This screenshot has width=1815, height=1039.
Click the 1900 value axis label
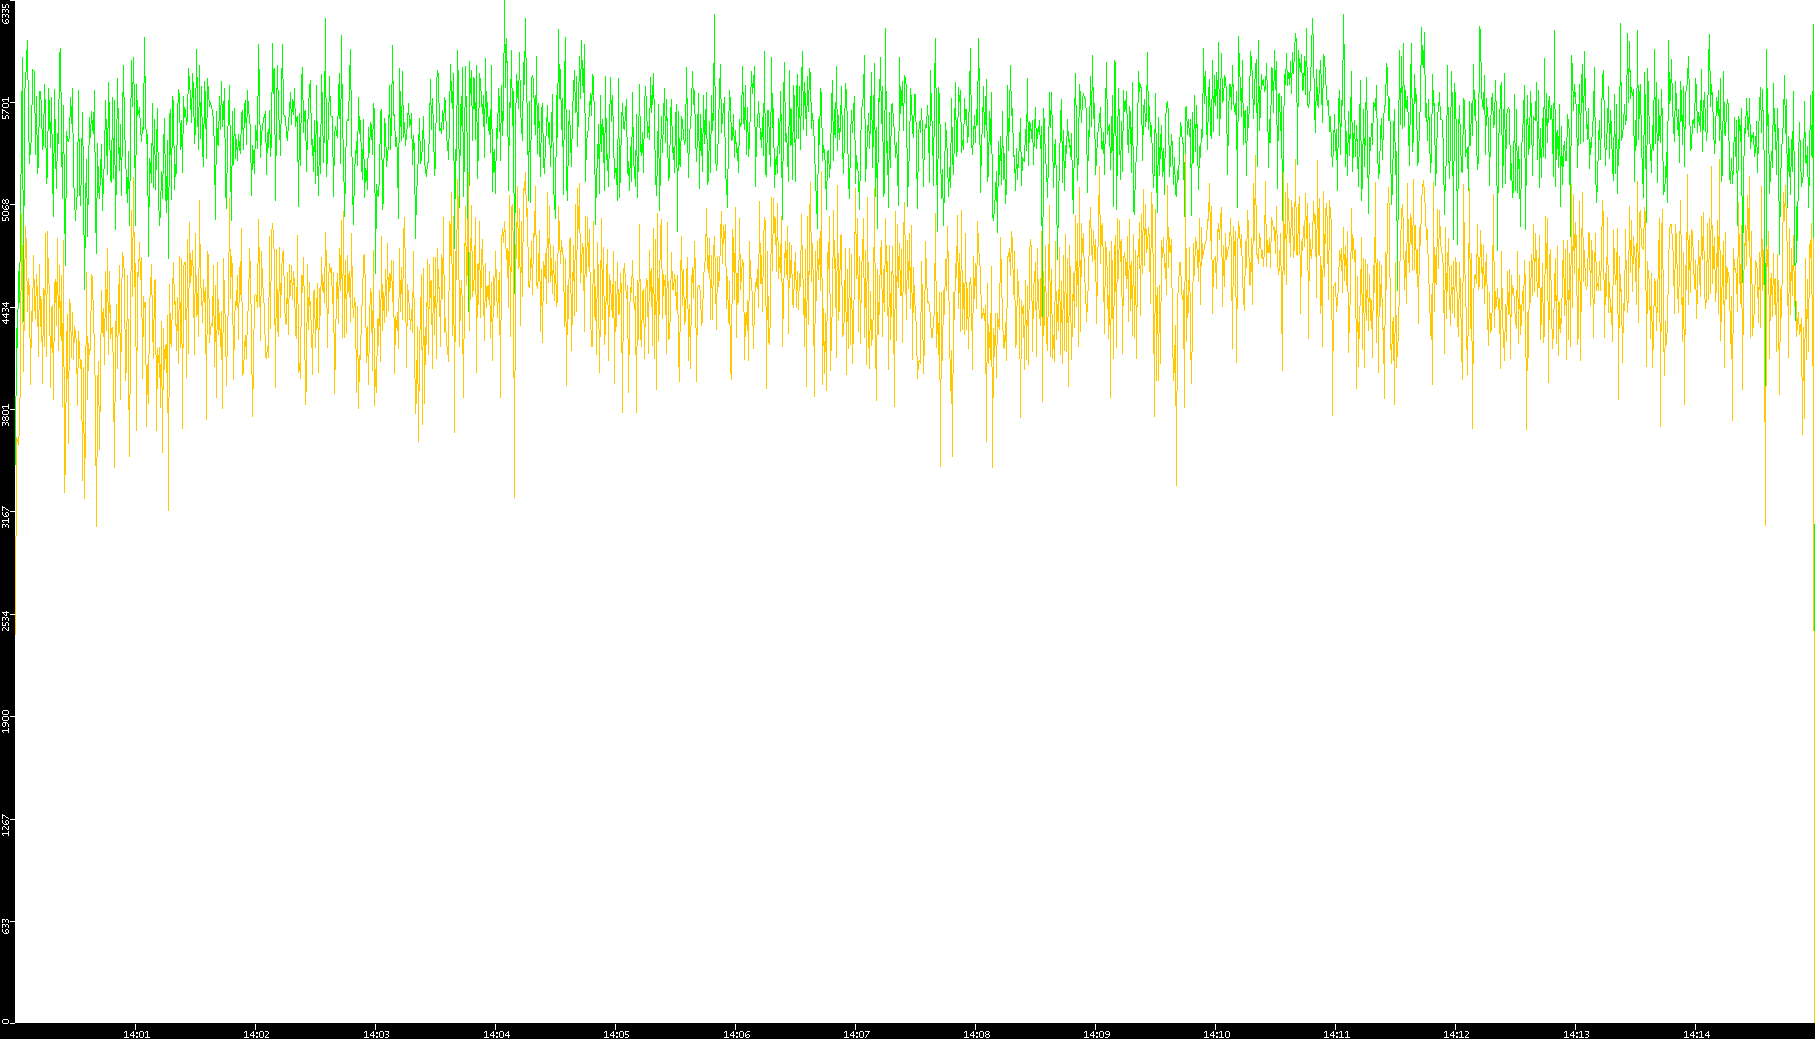coord(7,722)
